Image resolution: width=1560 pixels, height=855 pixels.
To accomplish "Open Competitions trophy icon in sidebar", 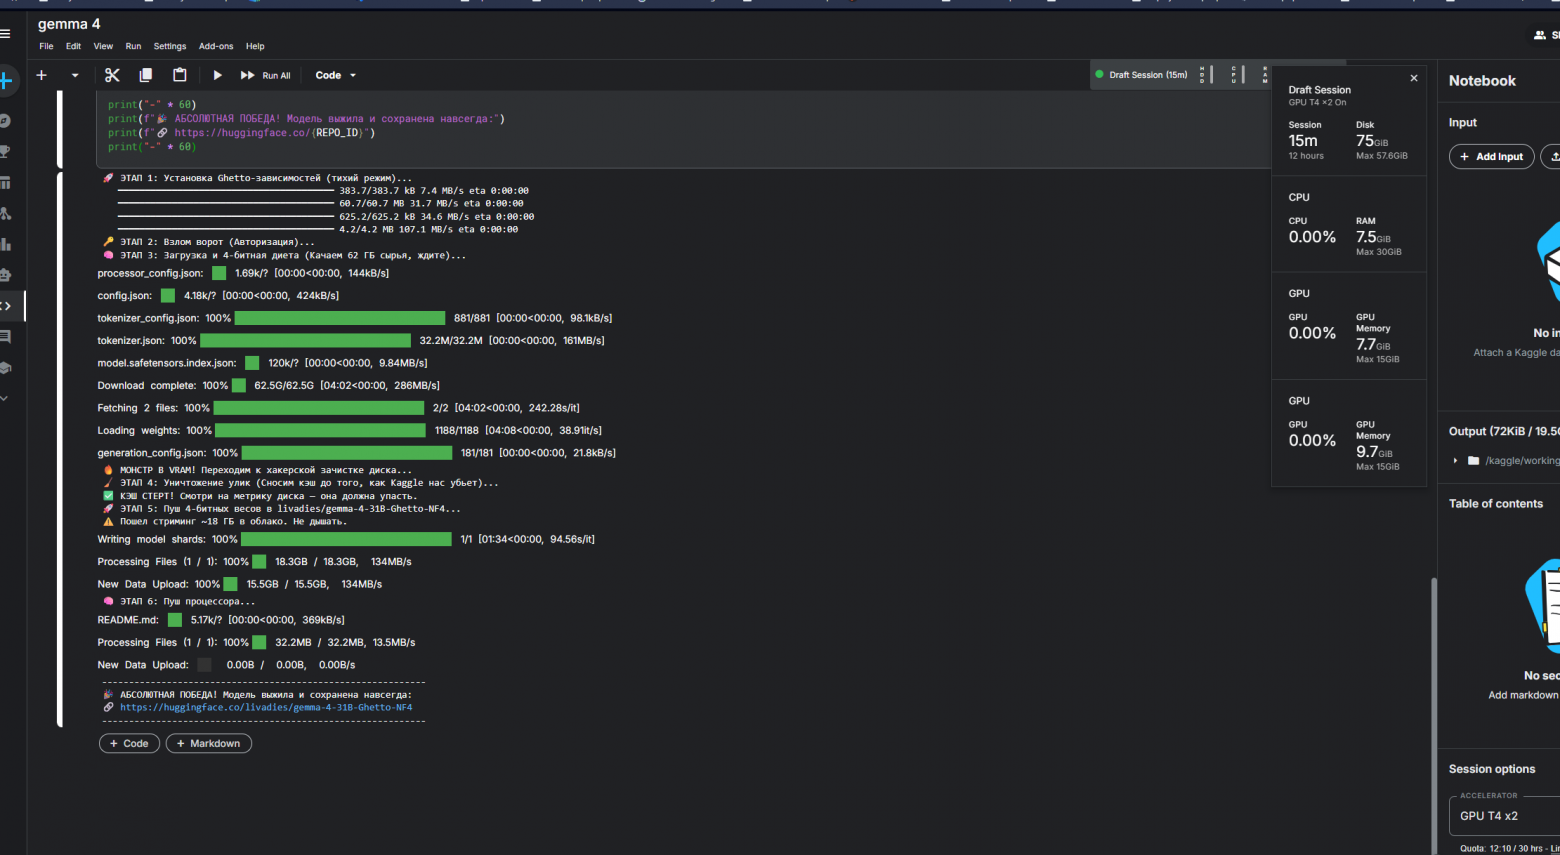I will 5,152.
